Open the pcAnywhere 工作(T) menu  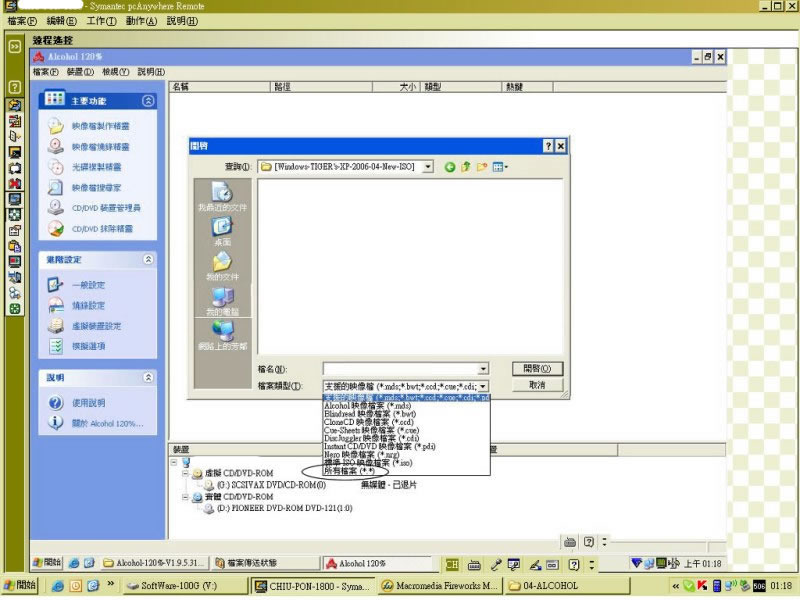point(101,21)
